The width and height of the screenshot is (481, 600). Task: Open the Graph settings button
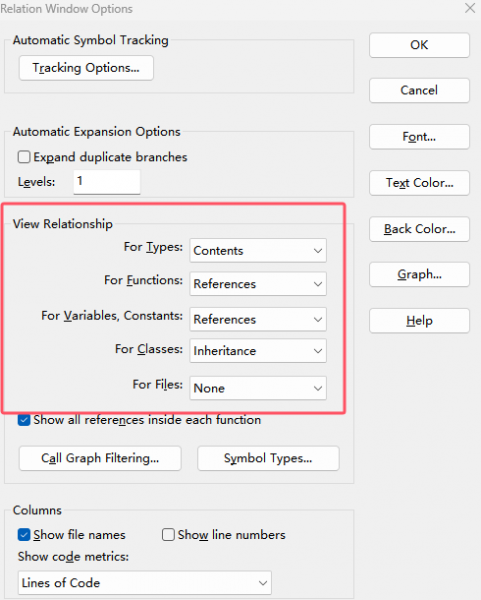tap(419, 274)
